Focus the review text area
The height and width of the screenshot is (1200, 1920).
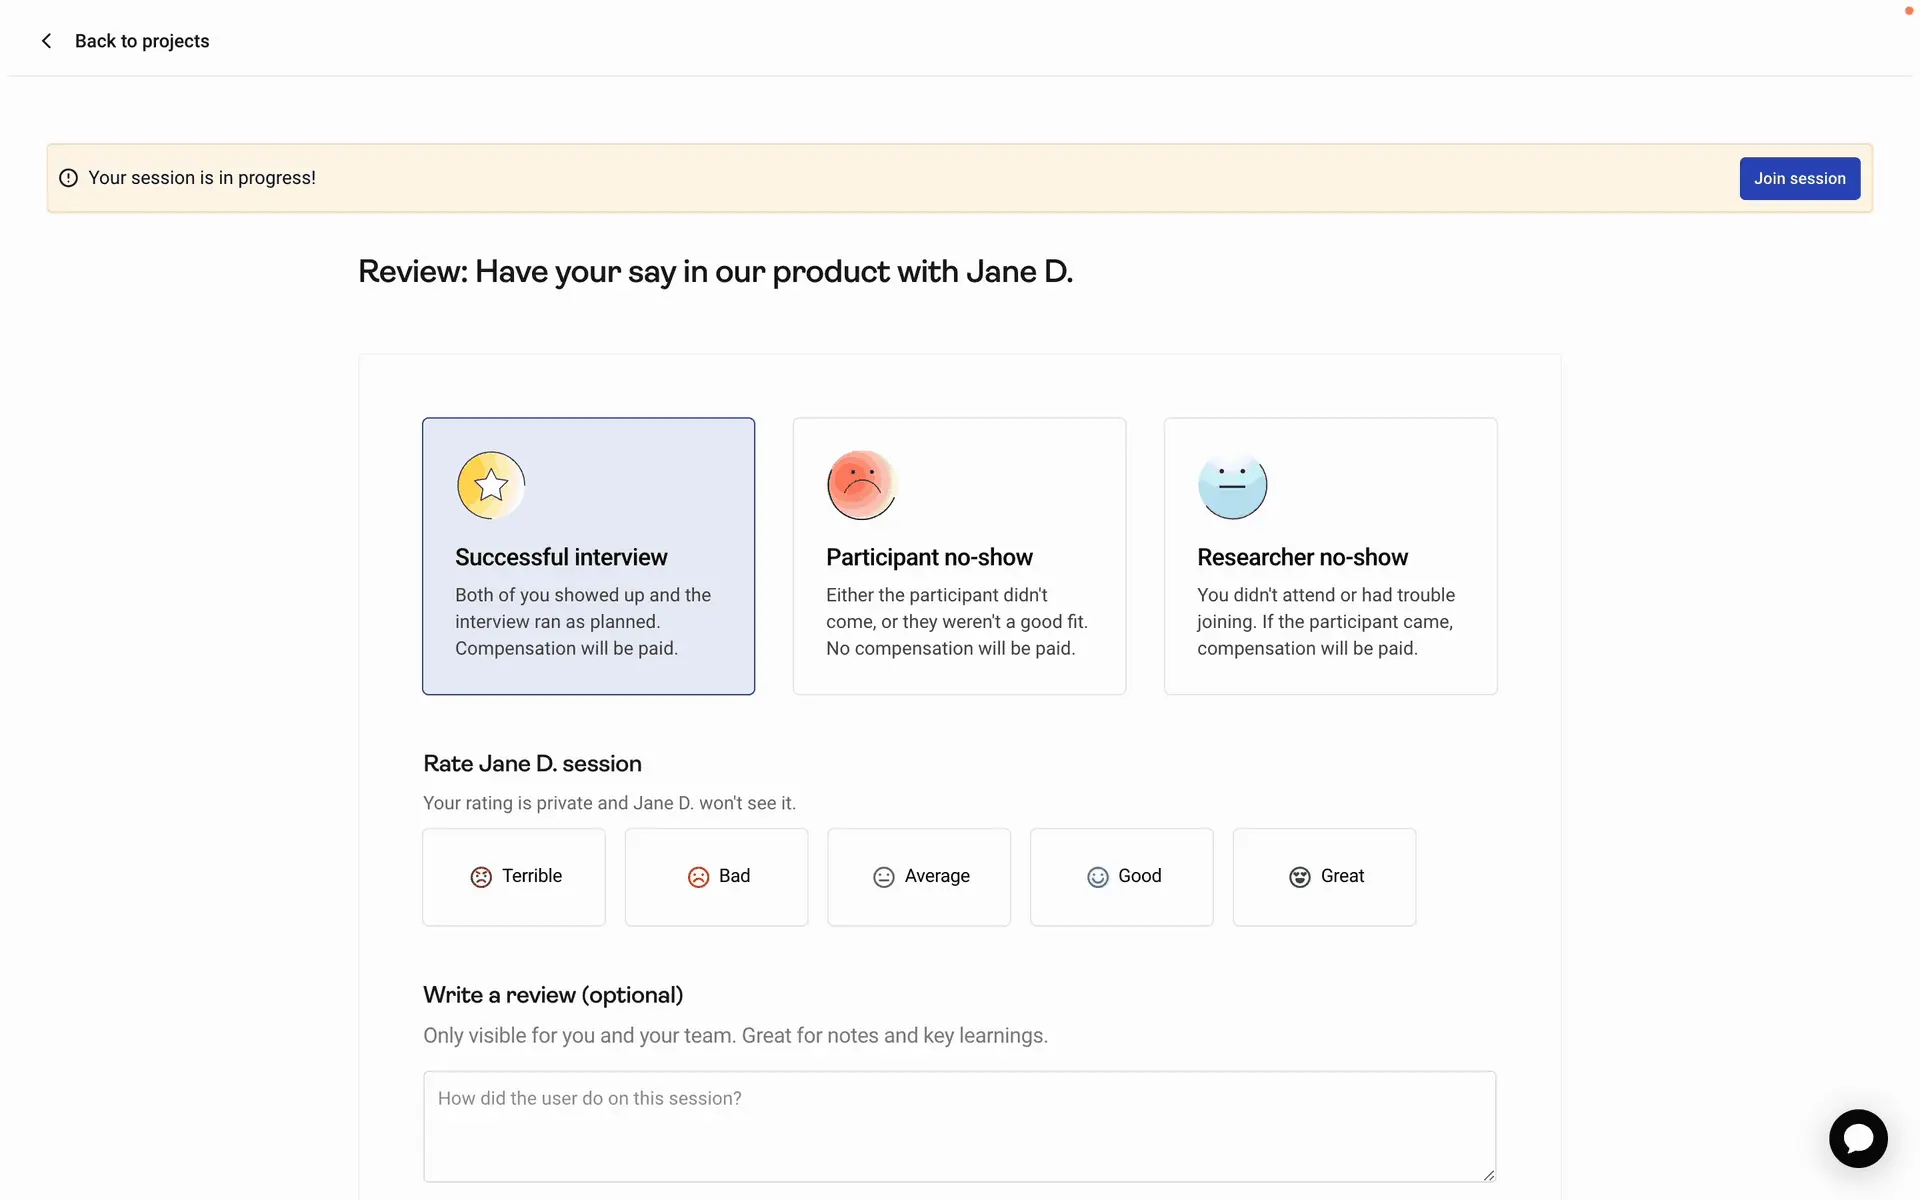coord(958,1126)
